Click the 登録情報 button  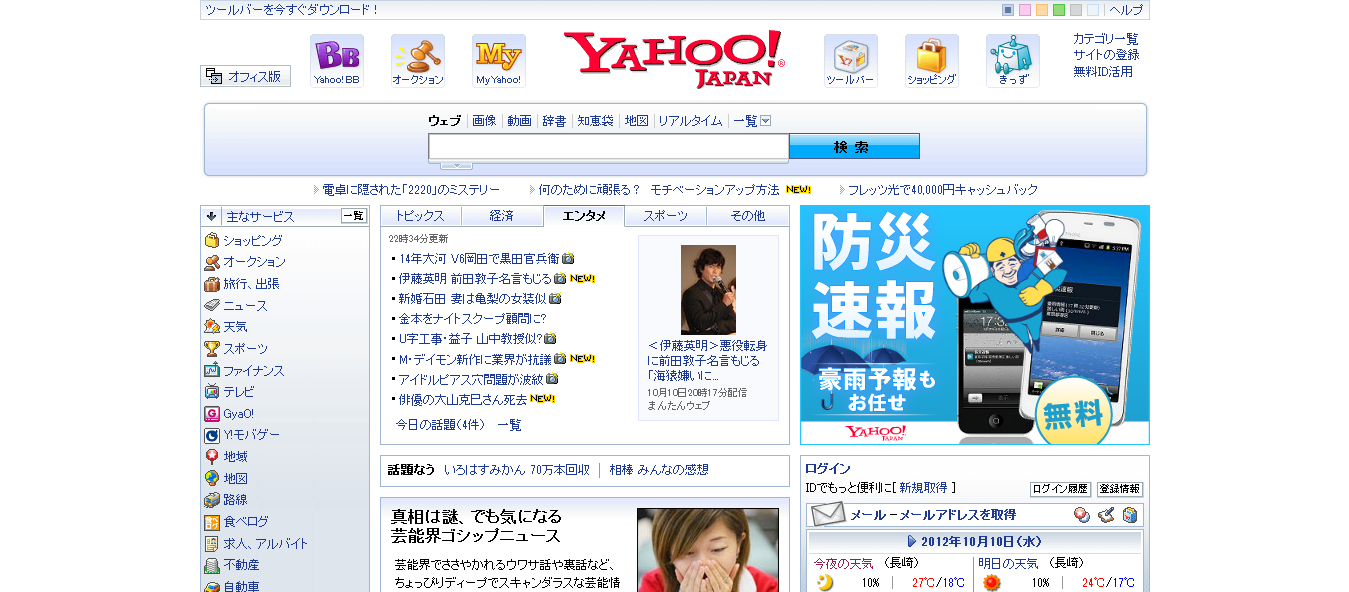coord(1120,489)
